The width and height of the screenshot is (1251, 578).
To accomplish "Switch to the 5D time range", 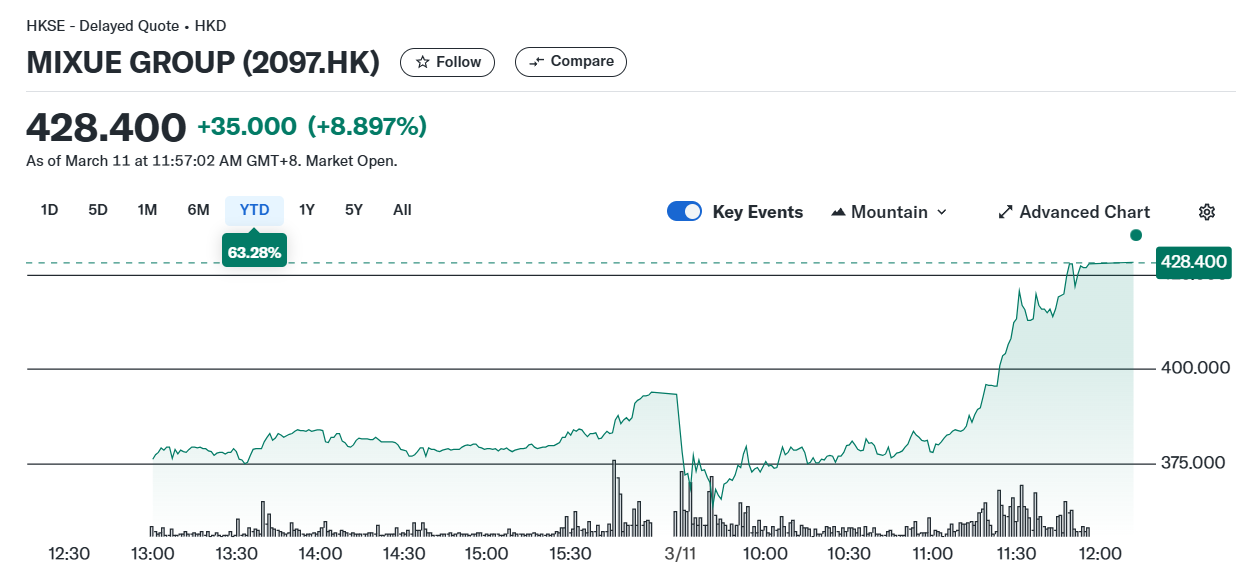I will tap(98, 210).
